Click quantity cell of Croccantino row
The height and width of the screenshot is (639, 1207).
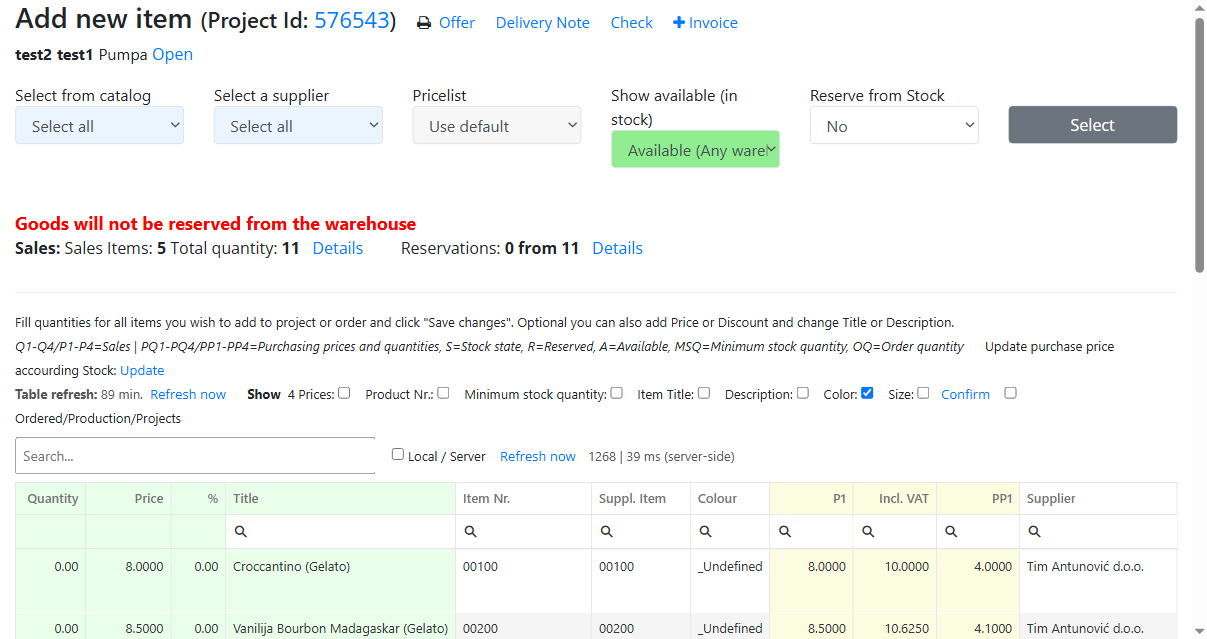pos(51,580)
